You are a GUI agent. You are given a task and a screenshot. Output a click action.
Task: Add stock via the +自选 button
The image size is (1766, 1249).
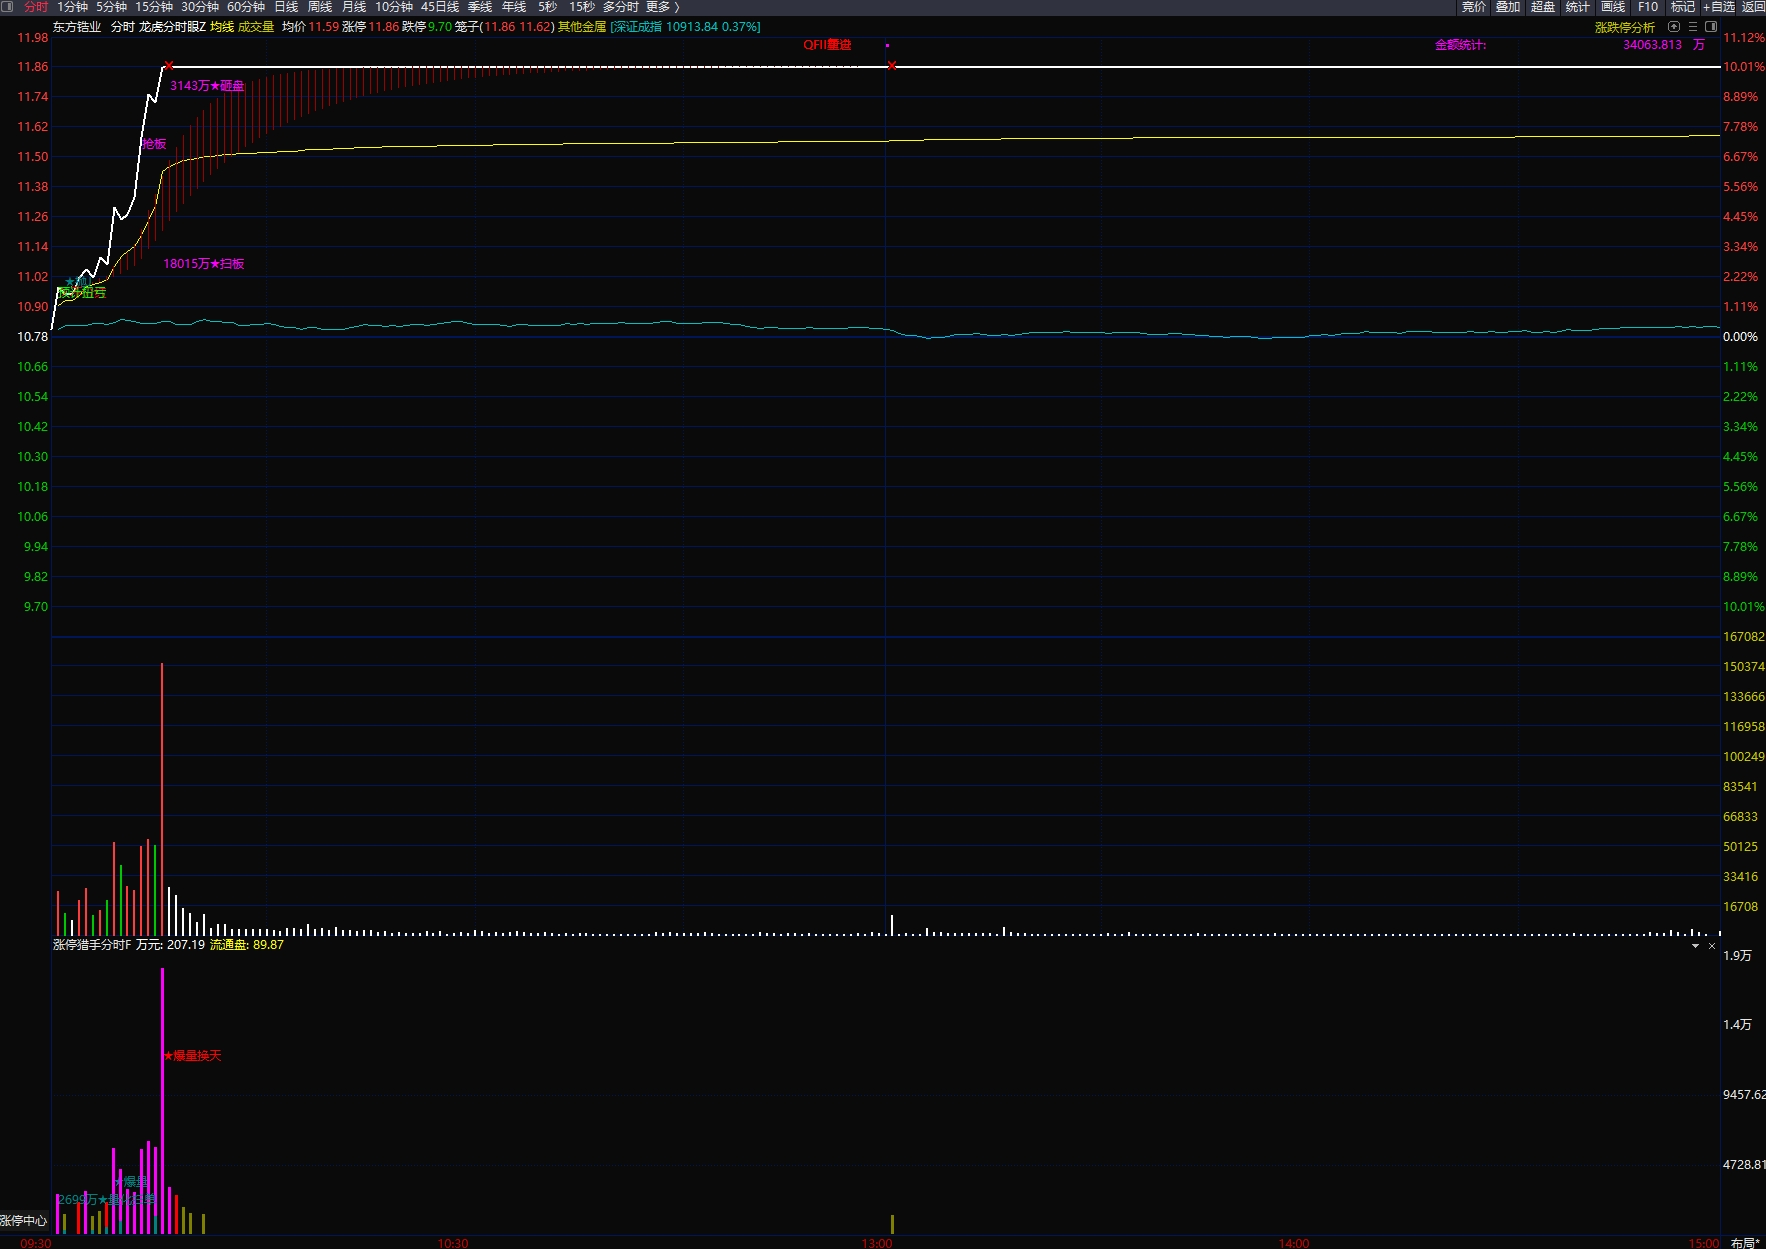pos(1719,7)
